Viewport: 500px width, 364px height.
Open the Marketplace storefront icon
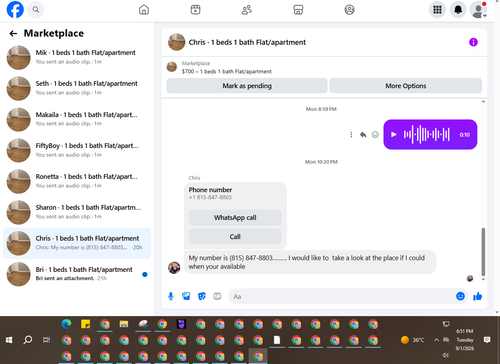298,10
